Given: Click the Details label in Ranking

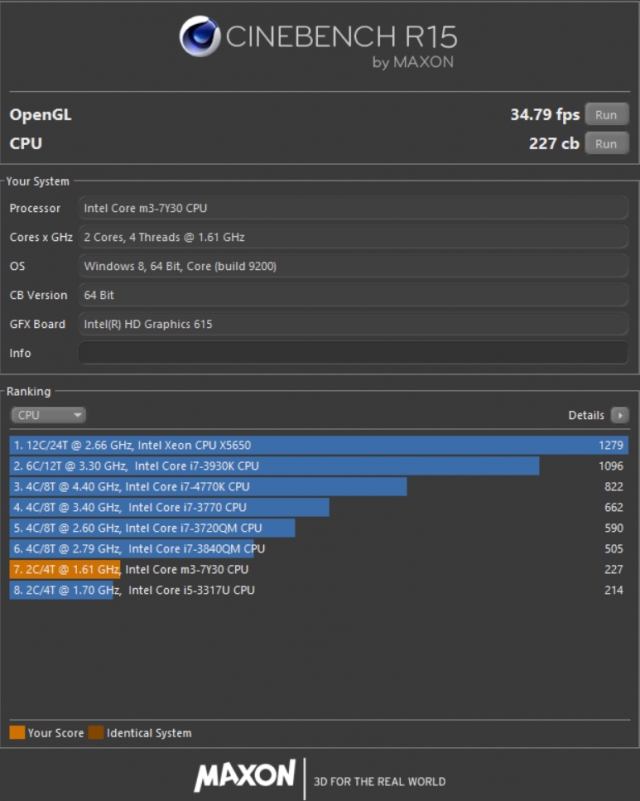Looking at the screenshot, I should [586, 415].
